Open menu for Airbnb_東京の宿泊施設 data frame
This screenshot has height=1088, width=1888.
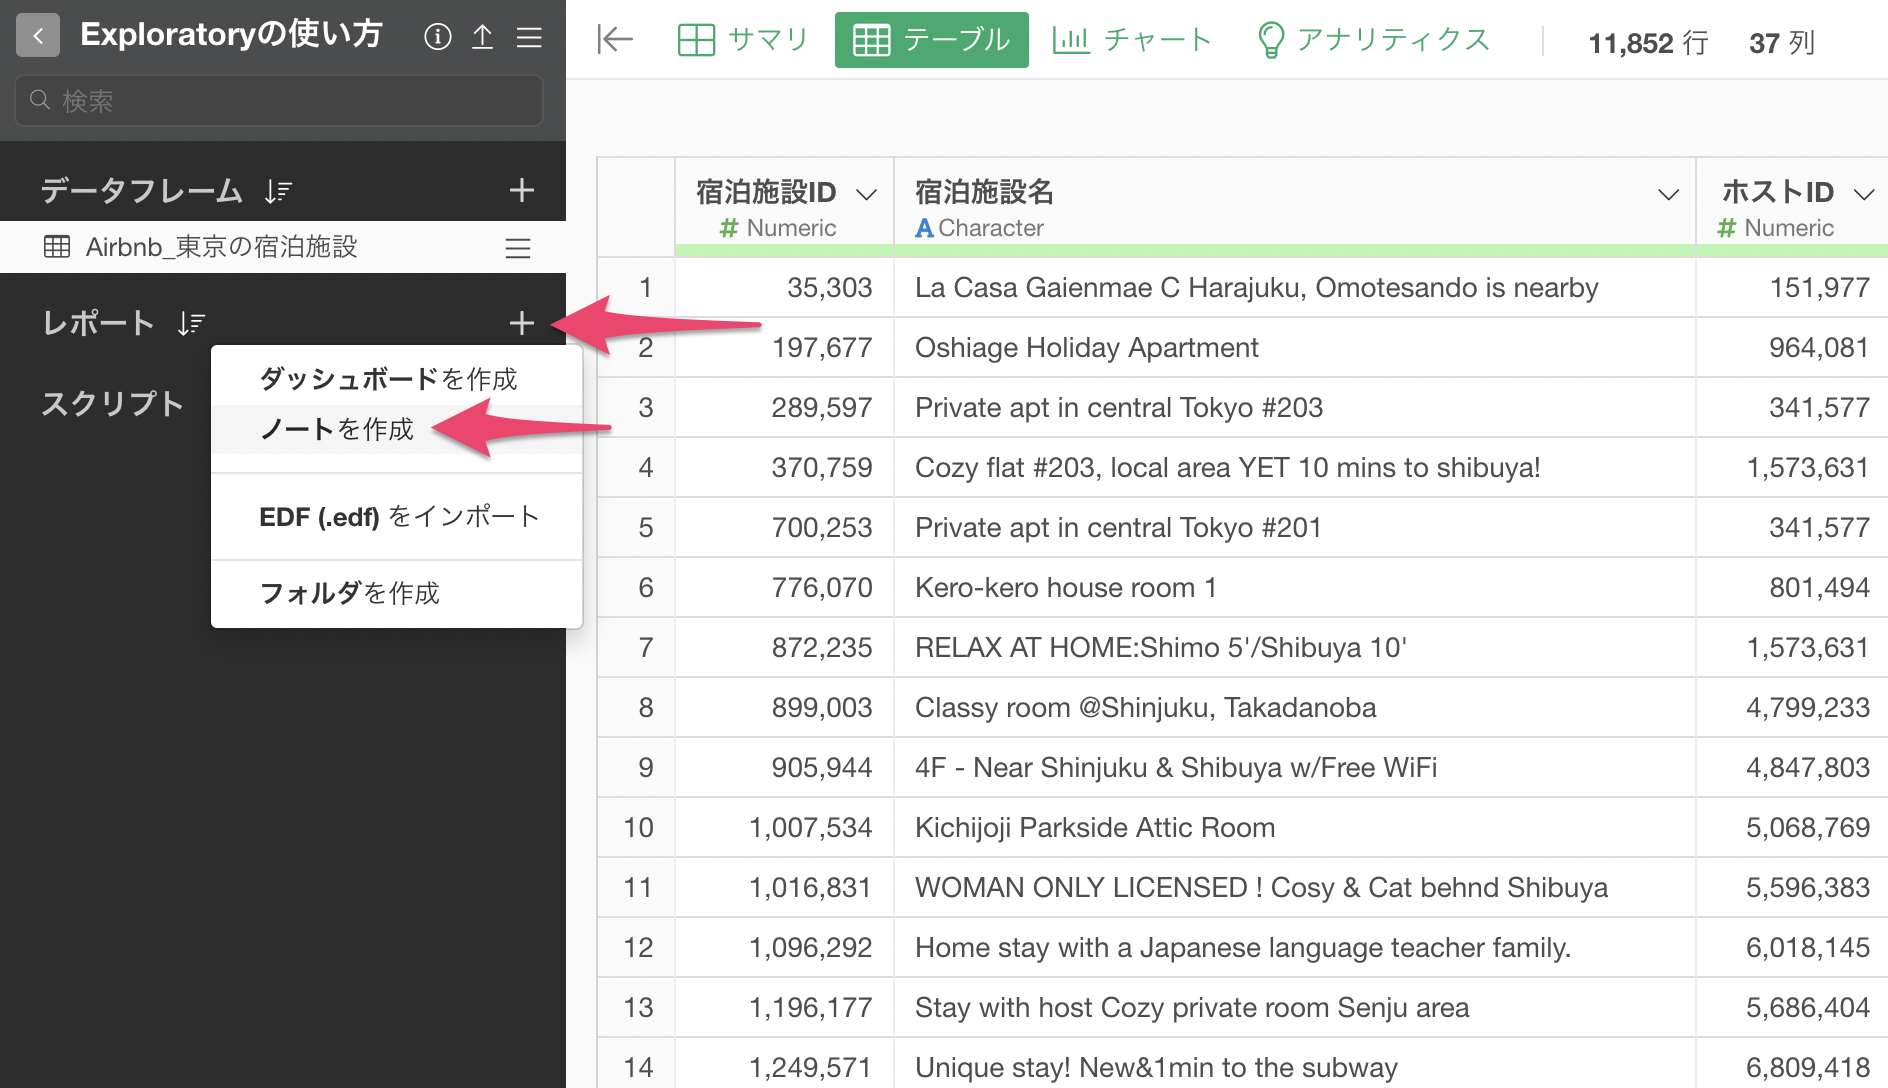click(517, 248)
